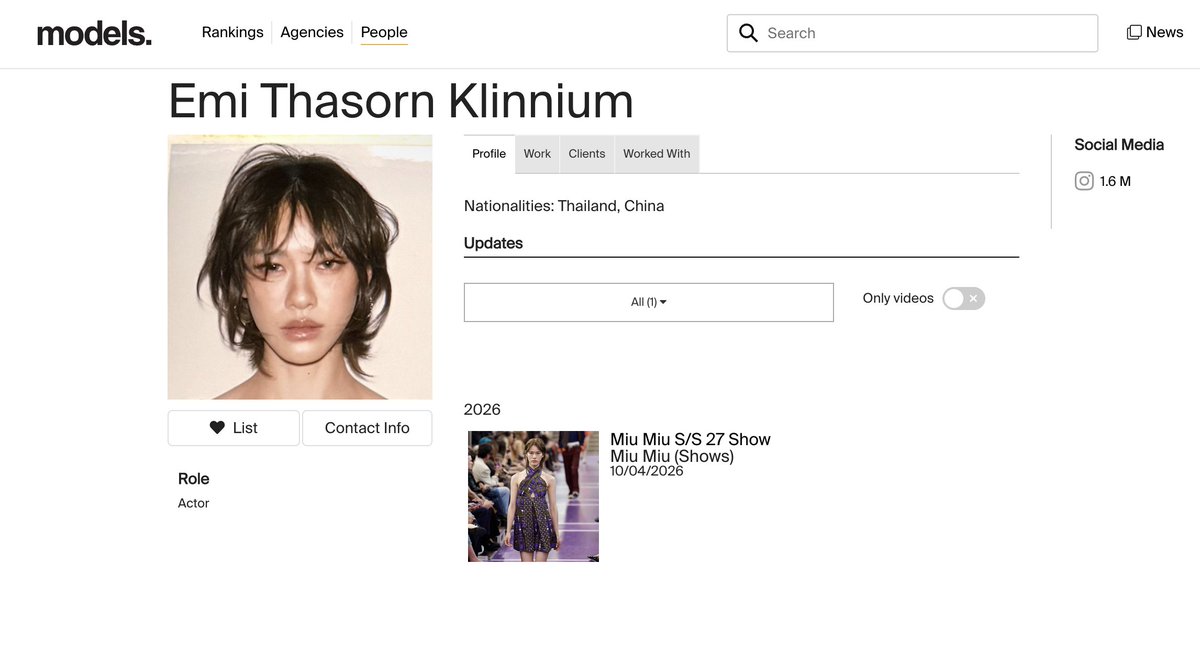Click the News pages icon
The width and height of the screenshot is (1200, 663).
click(1134, 32)
